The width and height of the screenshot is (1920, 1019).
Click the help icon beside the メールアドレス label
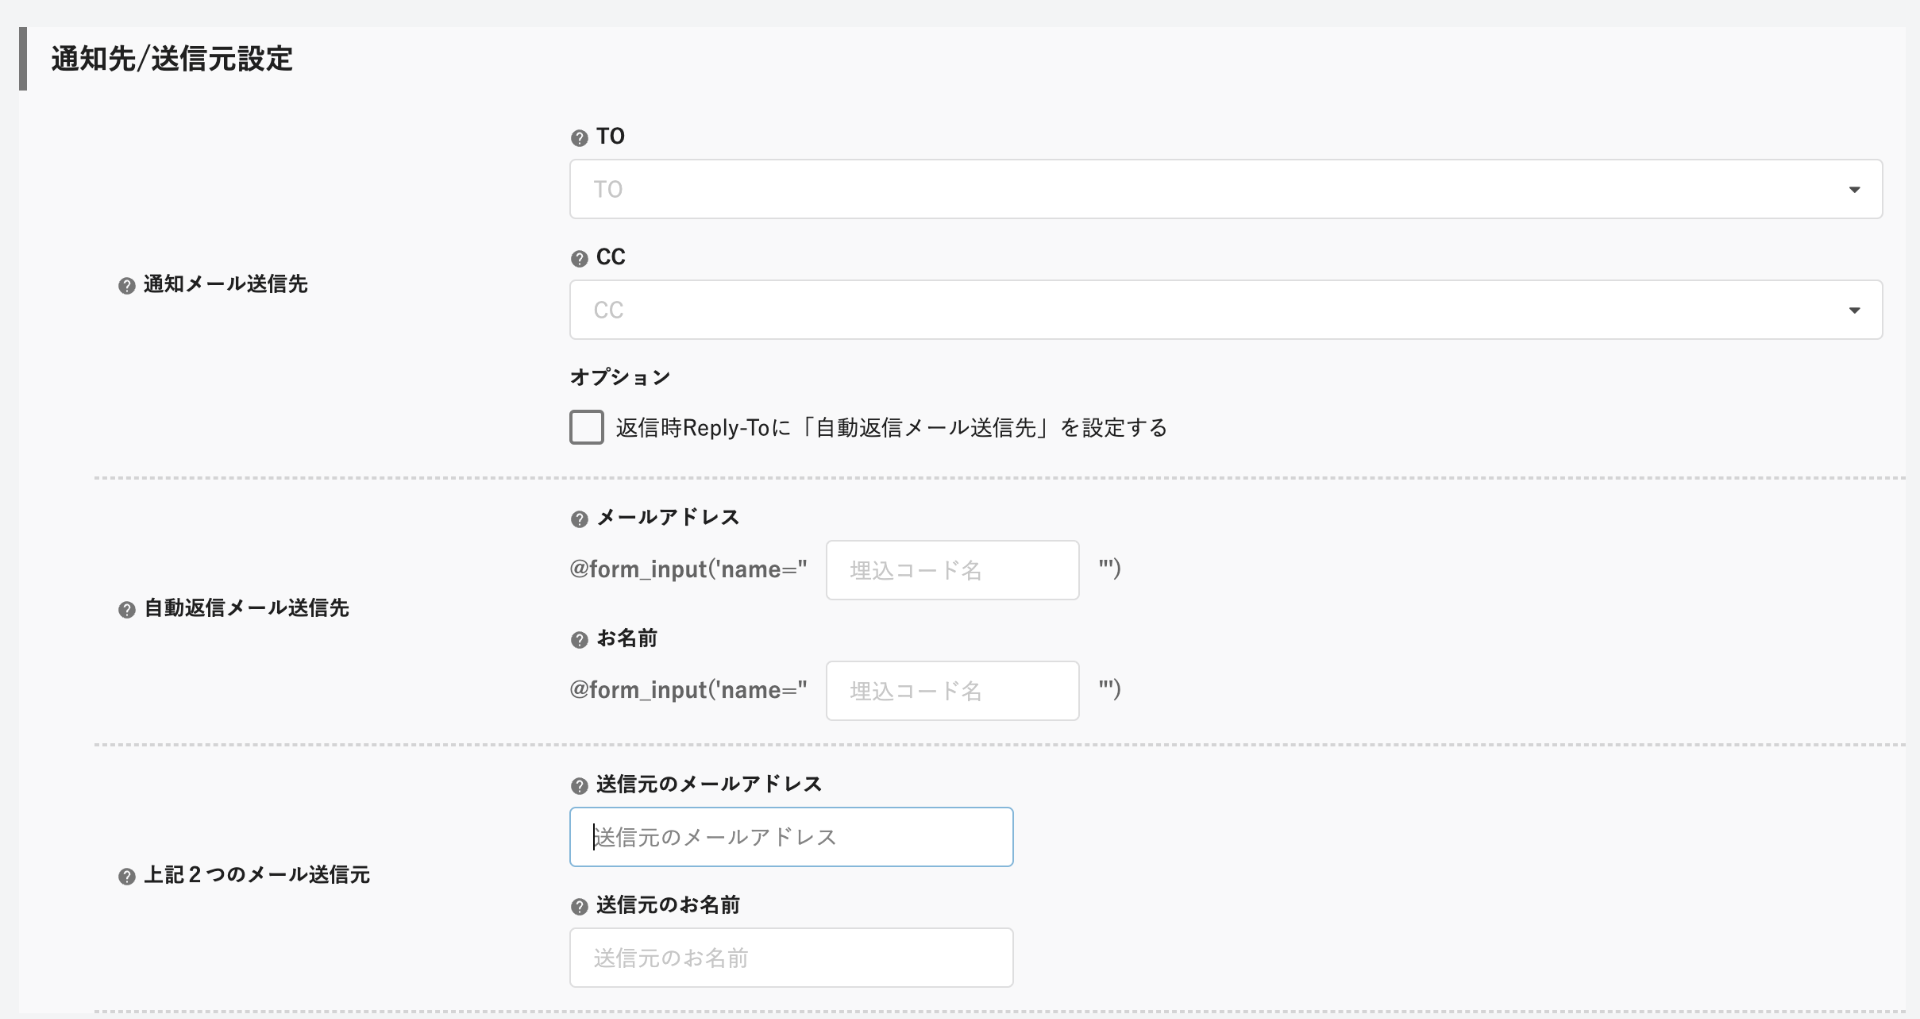579,519
